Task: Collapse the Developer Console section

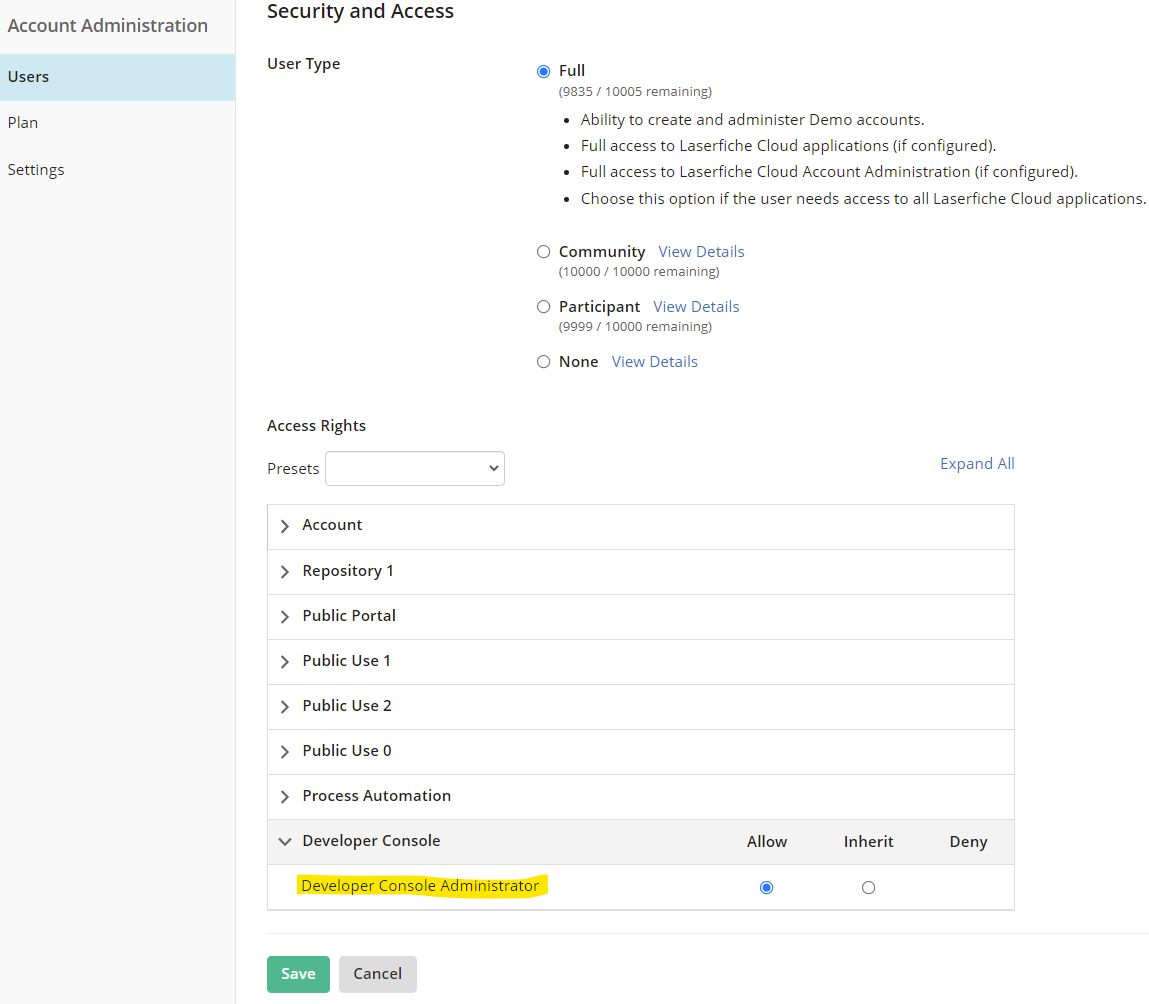Action: (285, 841)
